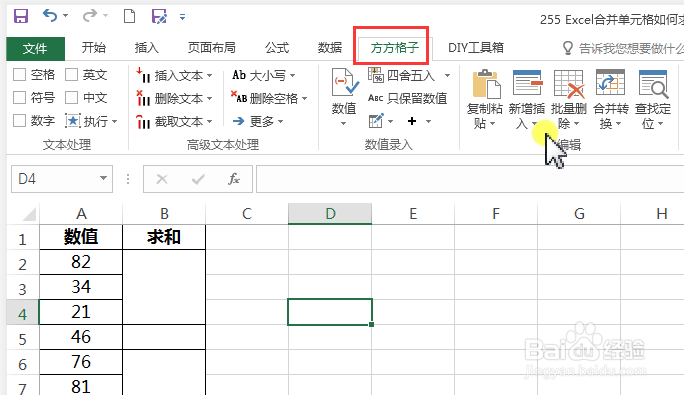Select column B header
This screenshot has height=395, width=684.
click(164, 214)
